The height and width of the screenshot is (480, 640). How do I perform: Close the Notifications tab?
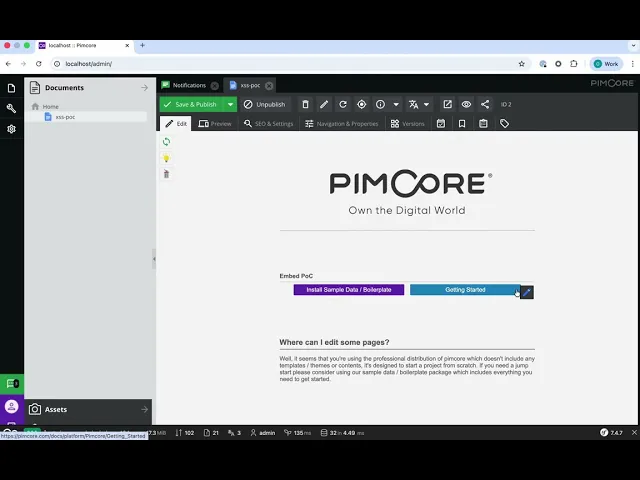point(215,86)
